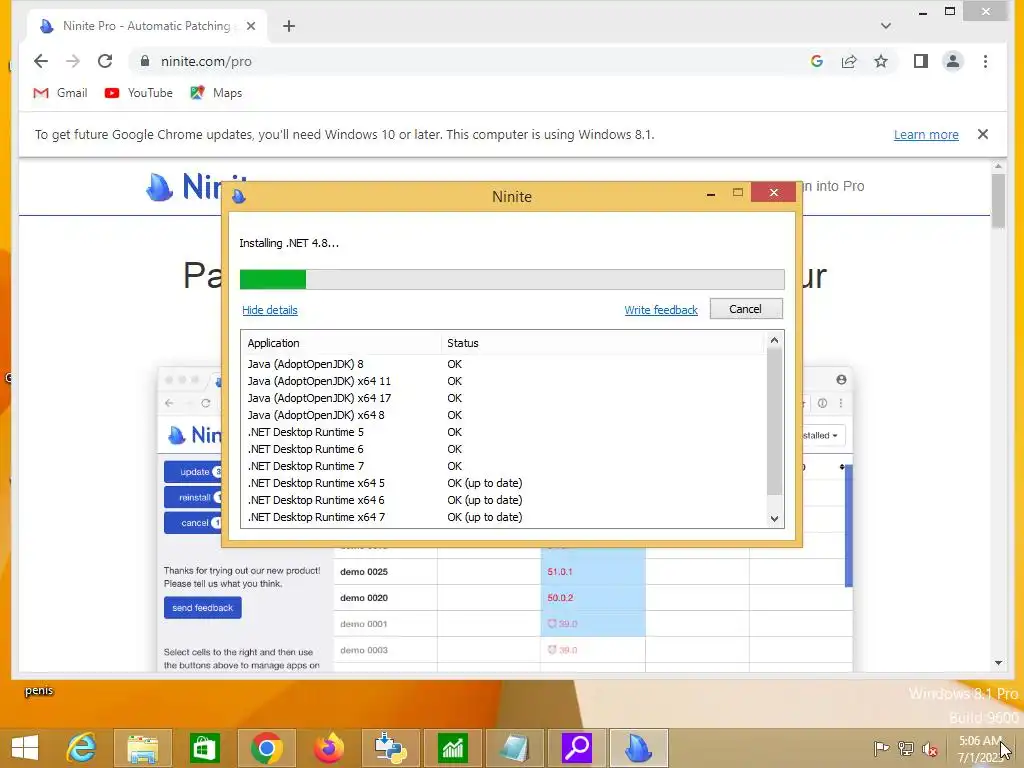Click the ninite.com/pro address bar
The height and width of the screenshot is (768, 1024).
(x=470, y=61)
